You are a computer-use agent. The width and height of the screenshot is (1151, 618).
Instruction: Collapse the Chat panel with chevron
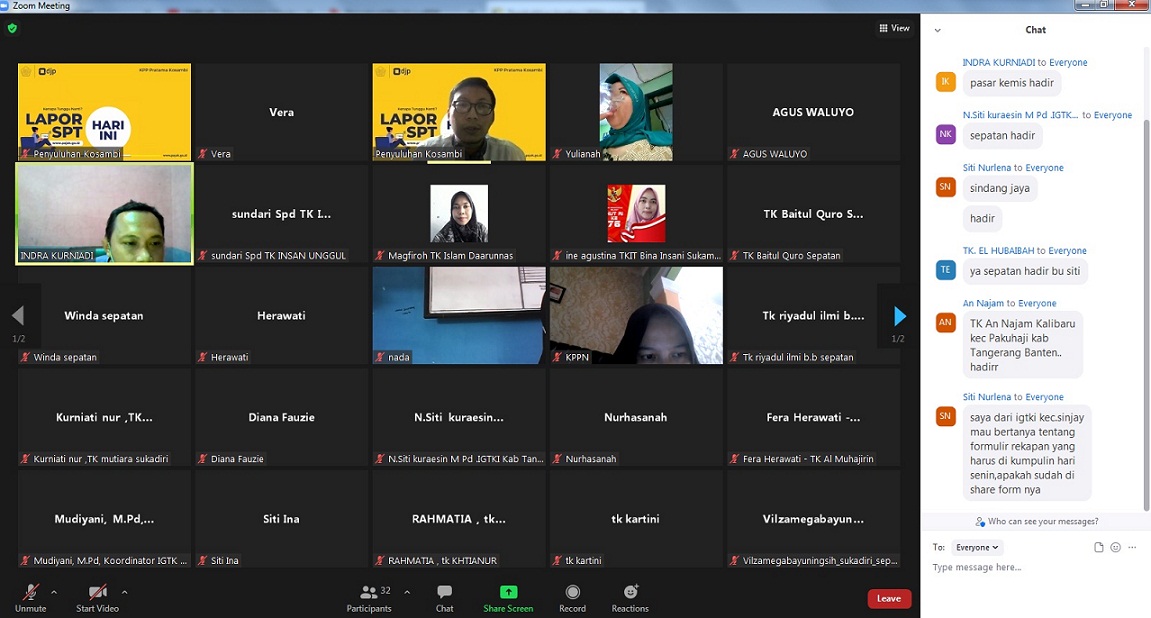point(937,30)
